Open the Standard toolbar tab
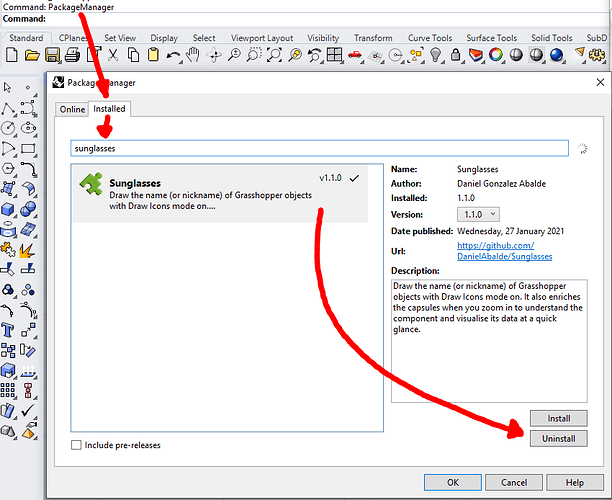Screen dimensions: 612x500 (x=26, y=38)
